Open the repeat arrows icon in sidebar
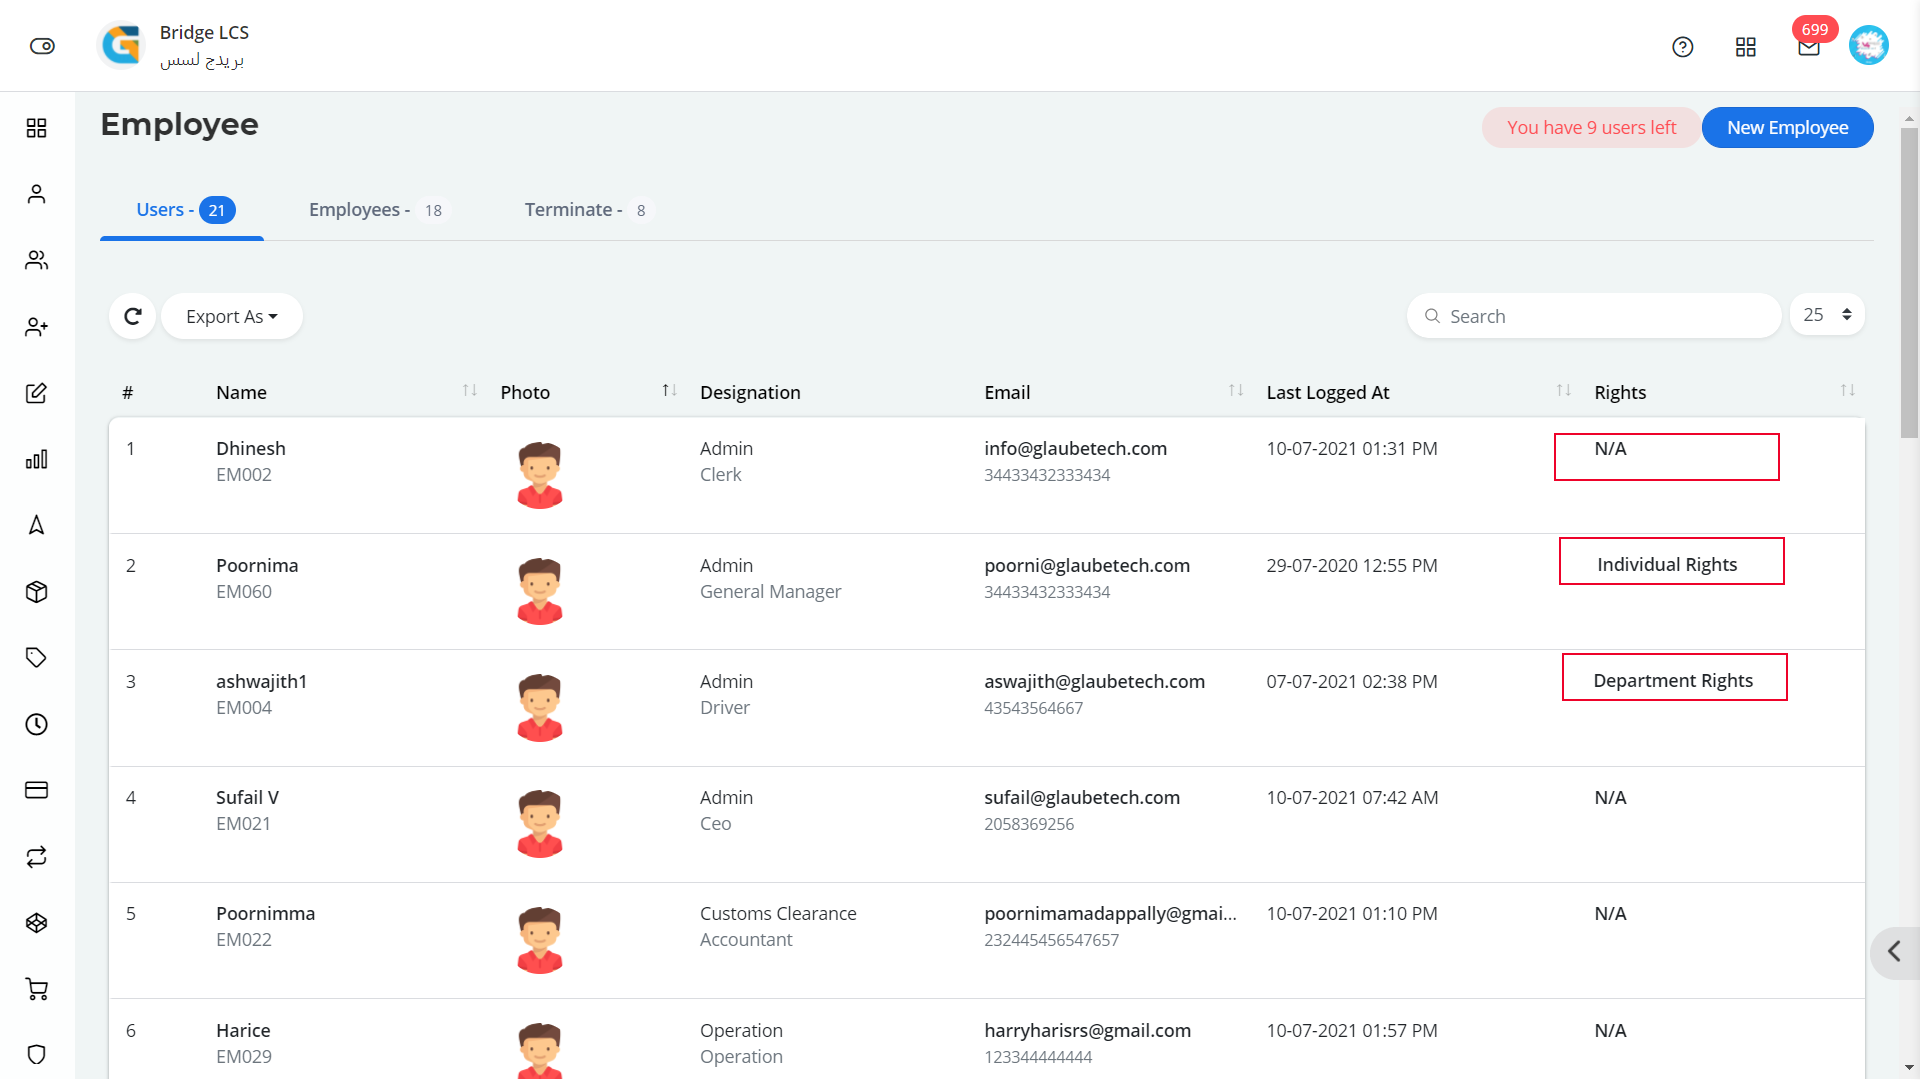Image resolution: width=1920 pixels, height=1080 pixels. [x=37, y=857]
